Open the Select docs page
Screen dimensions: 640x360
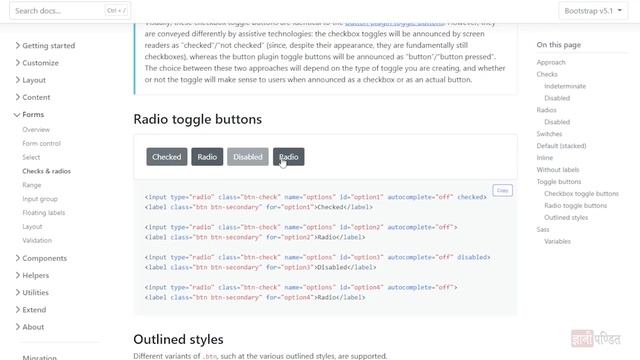(31, 158)
